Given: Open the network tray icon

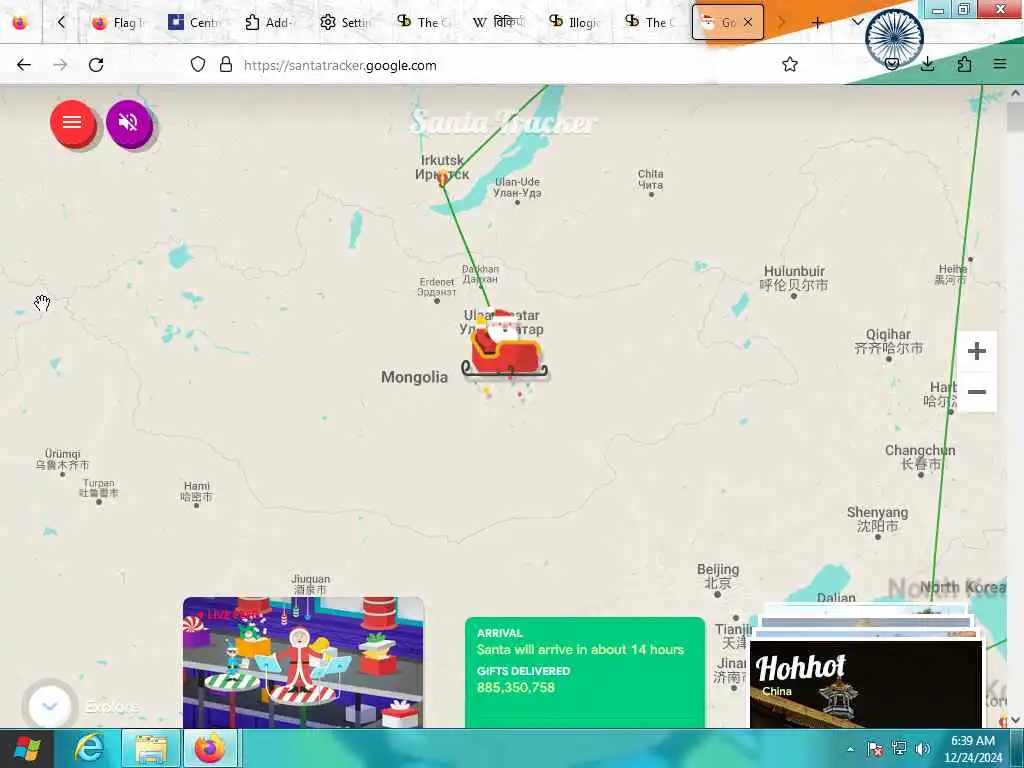Looking at the screenshot, I should coord(899,749).
